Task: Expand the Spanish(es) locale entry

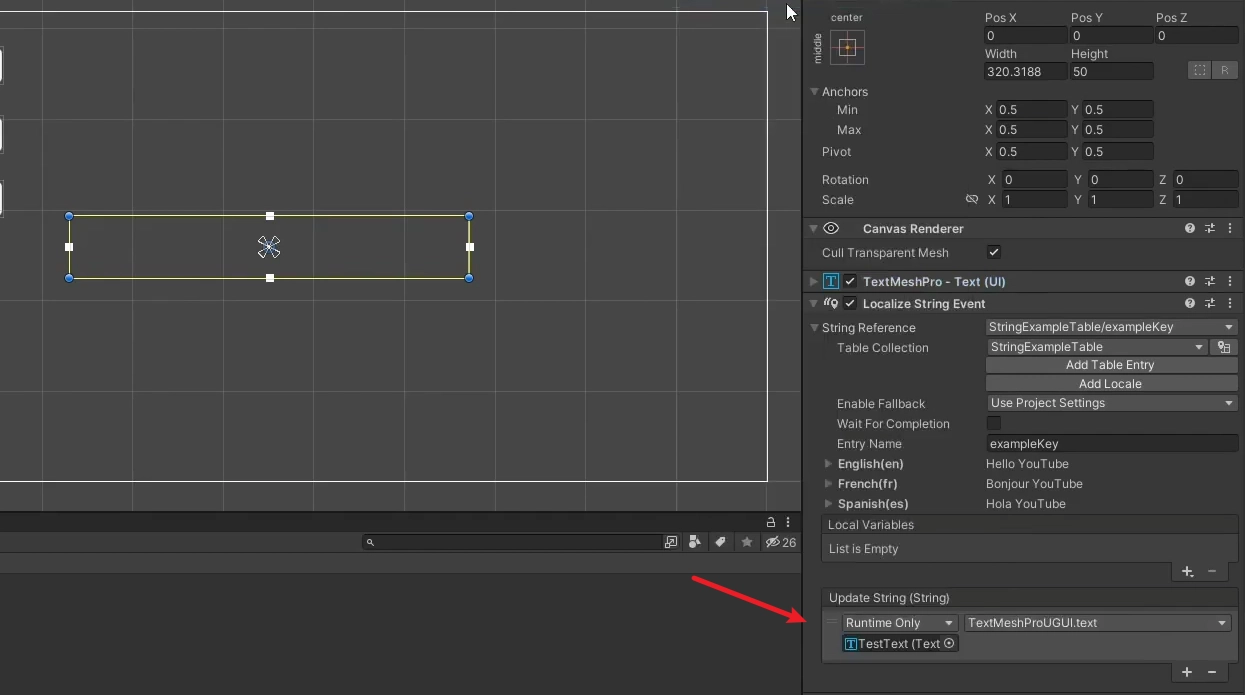Action: (828, 504)
